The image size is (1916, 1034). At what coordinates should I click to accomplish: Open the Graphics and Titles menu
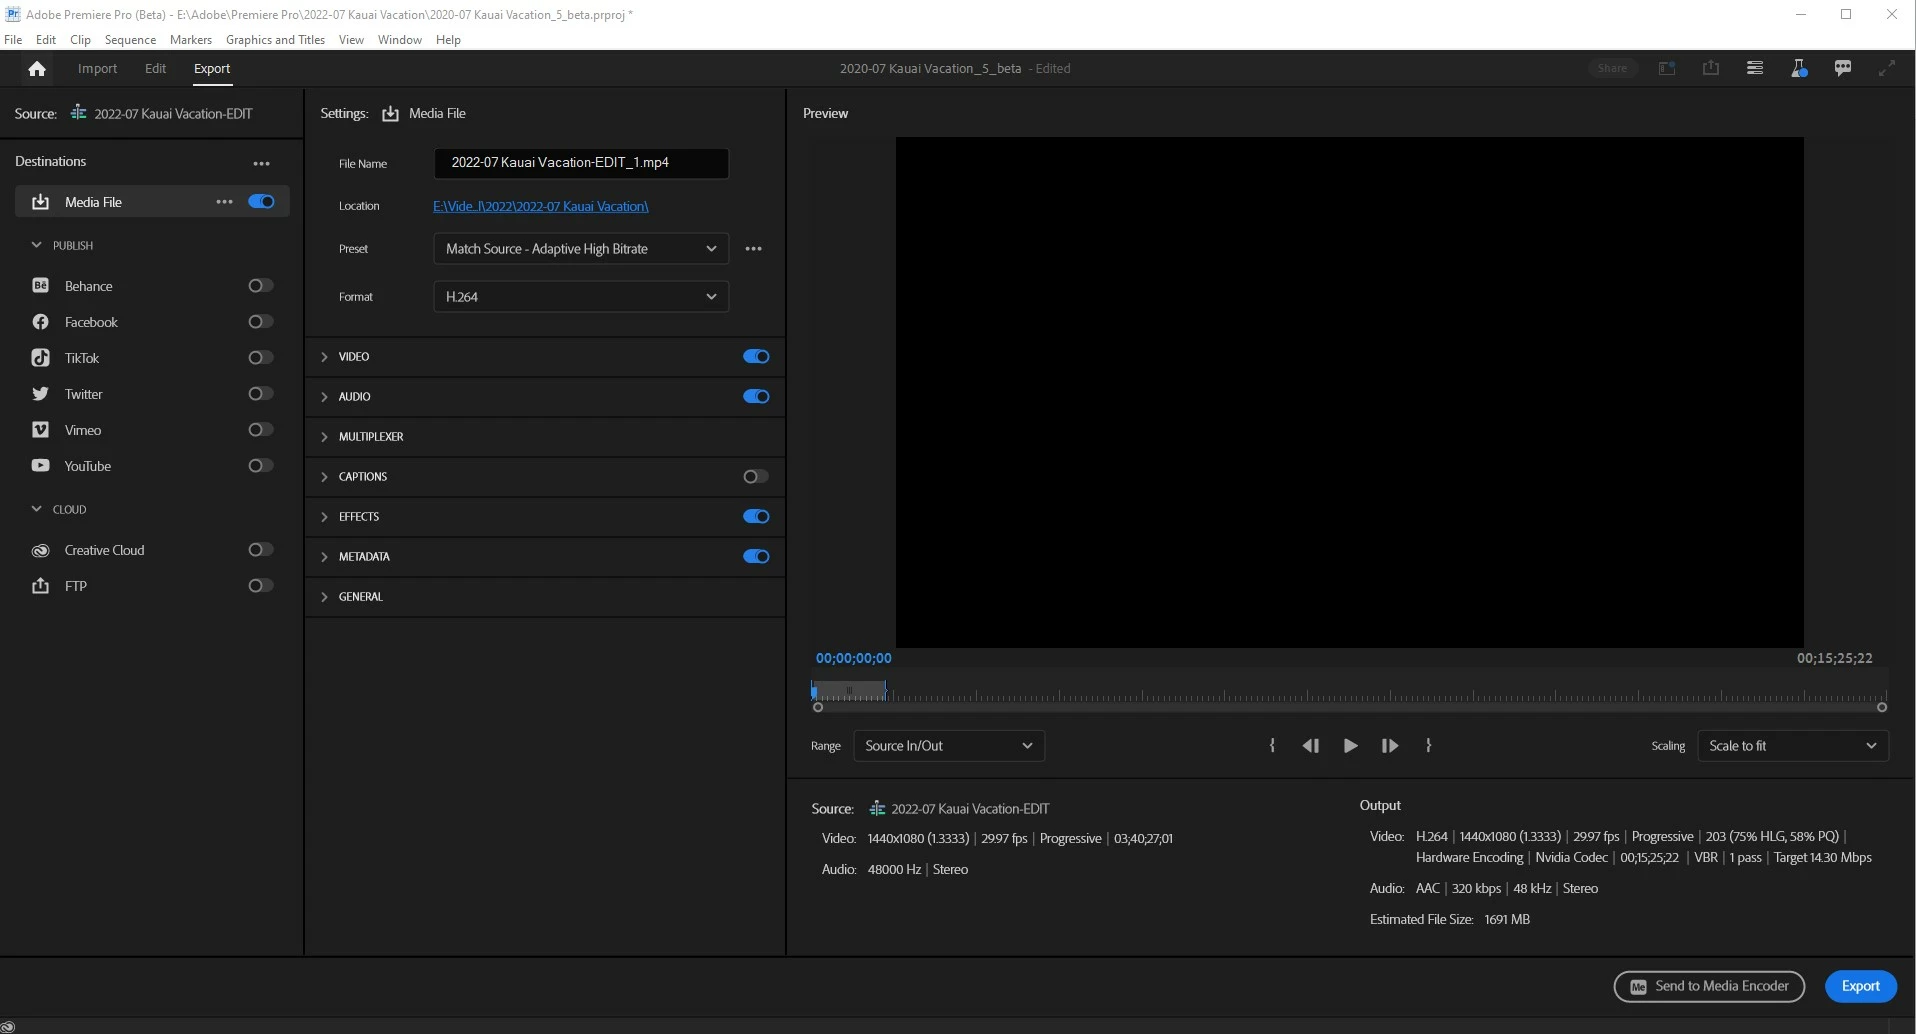(275, 40)
